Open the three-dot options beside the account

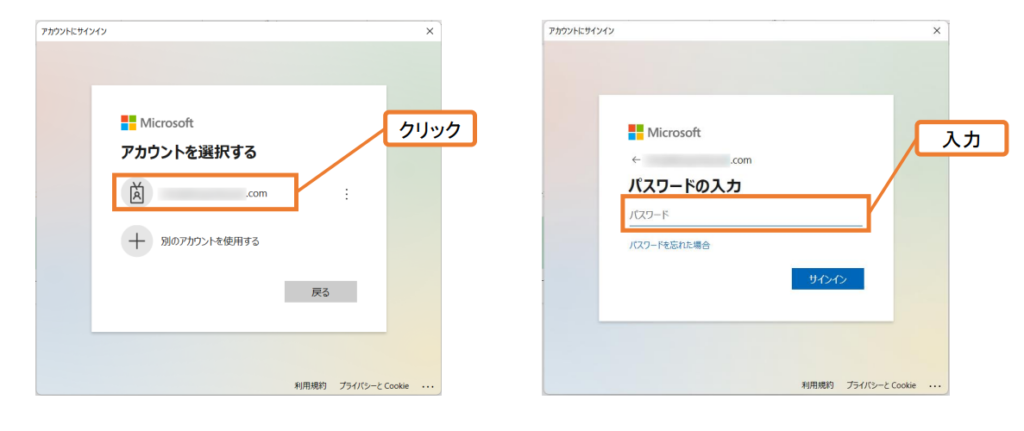pos(347,194)
